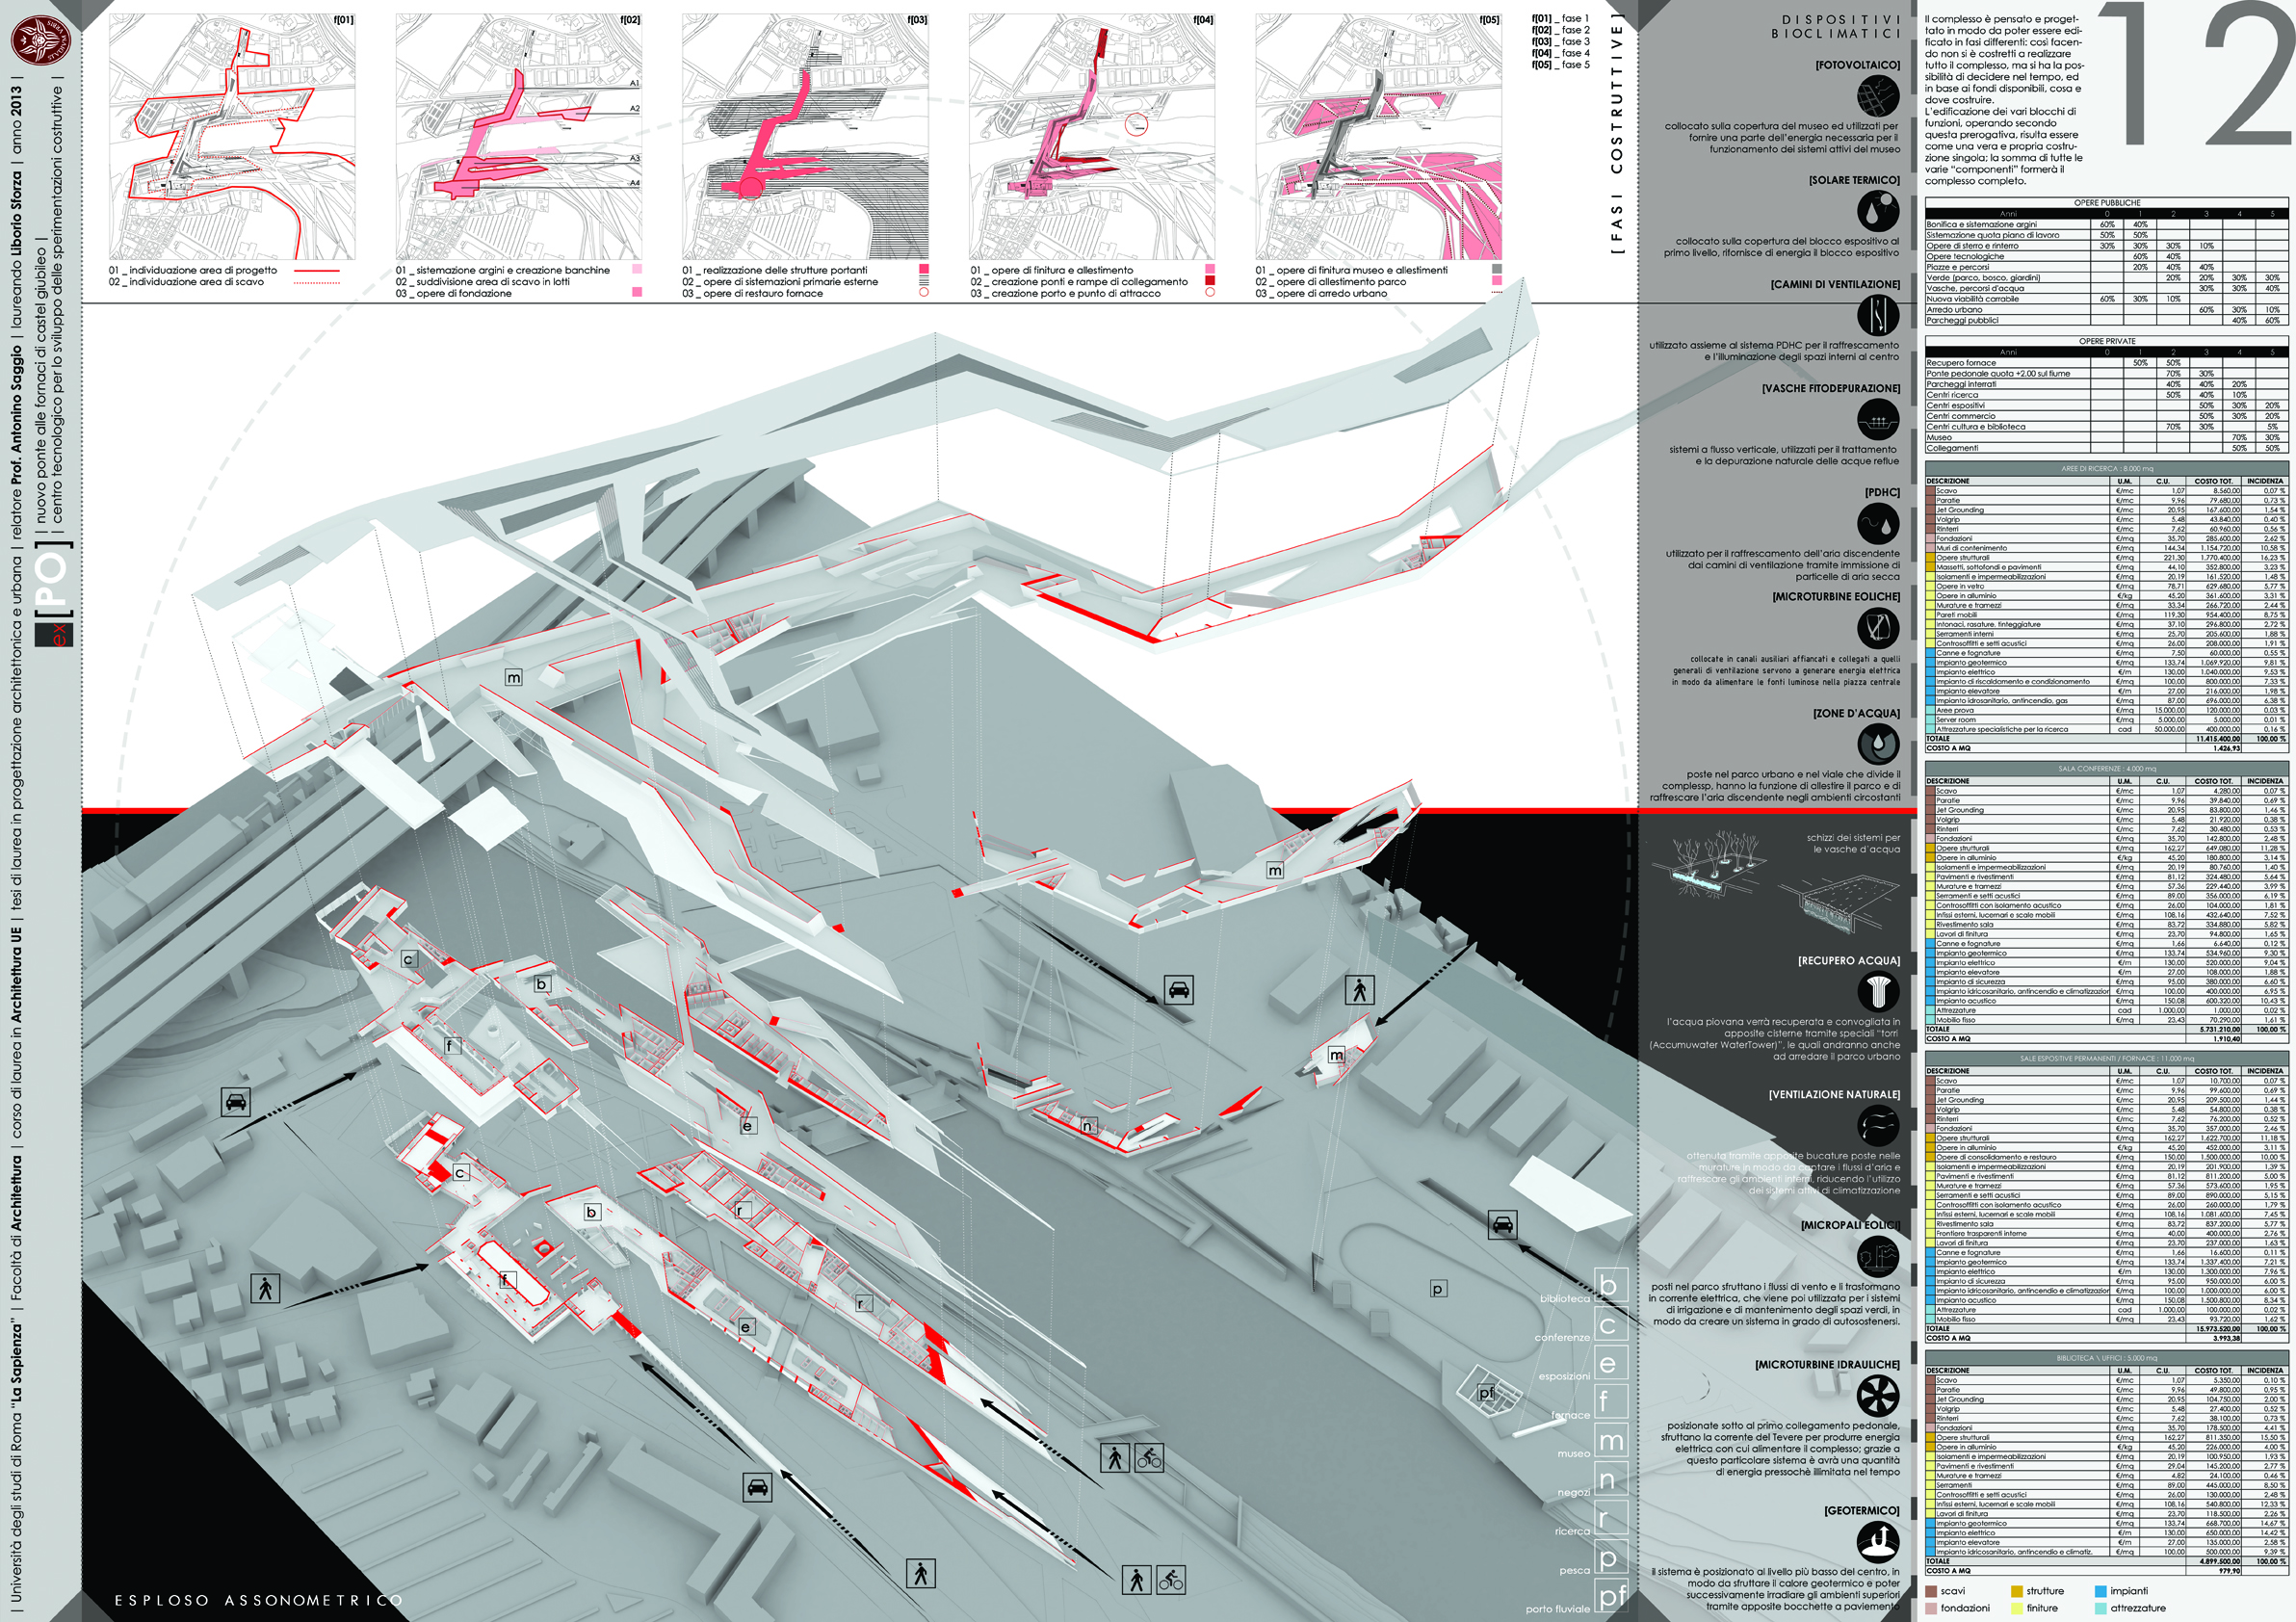Click the Ventilazione Naturale wave icon
The image size is (2296, 1622).
click(x=1877, y=1125)
